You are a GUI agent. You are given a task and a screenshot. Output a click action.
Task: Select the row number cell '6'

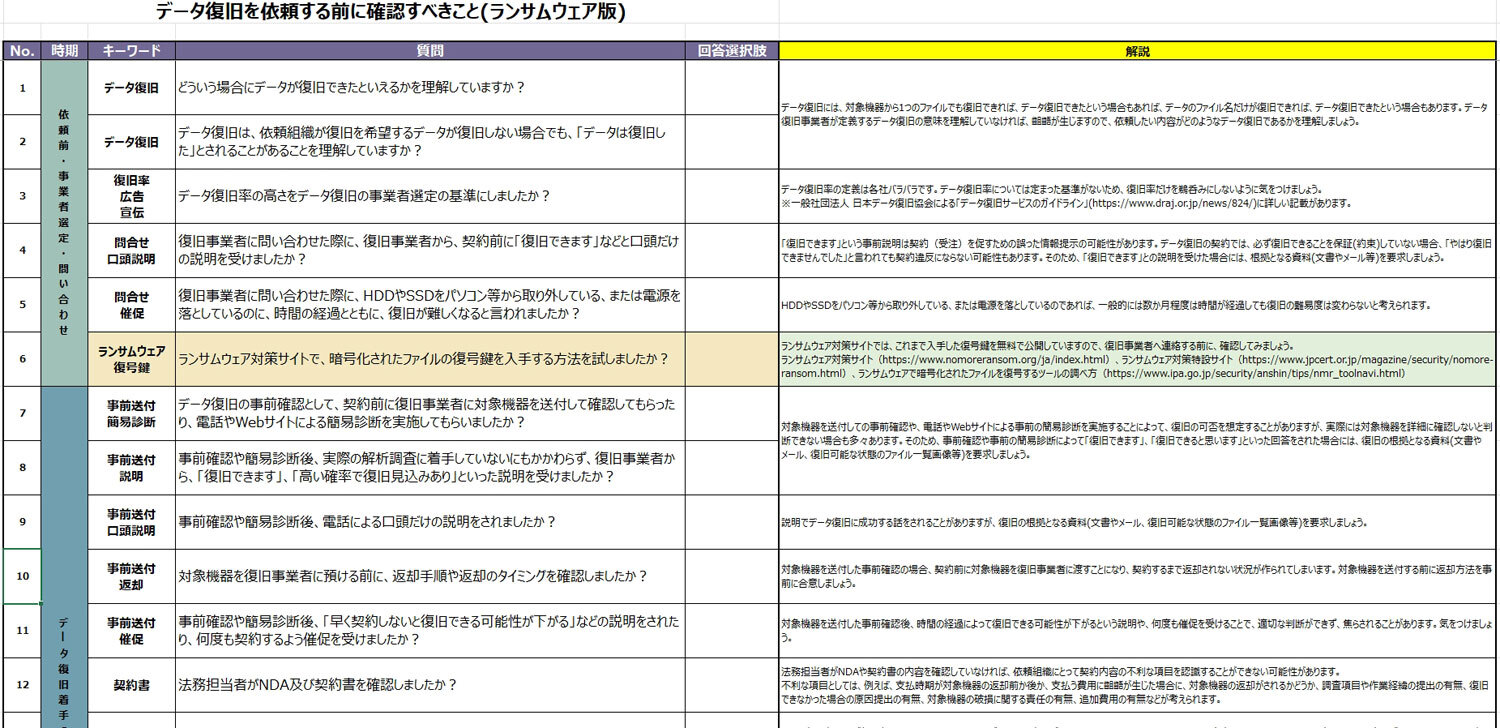click(x=22, y=359)
